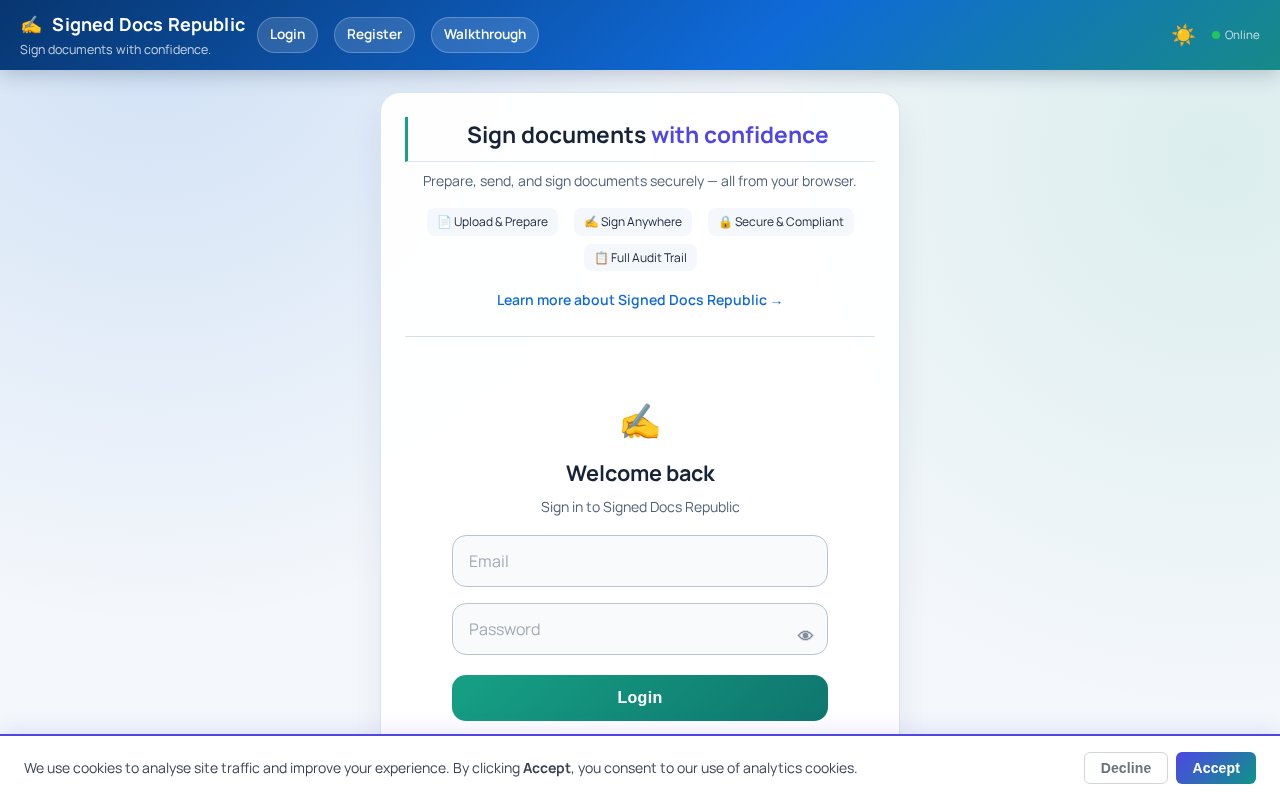Image resolution: width=1280 pixels, height=800 pixels.
Task: Click the green Online status indicator
Action: (1215, 35)
